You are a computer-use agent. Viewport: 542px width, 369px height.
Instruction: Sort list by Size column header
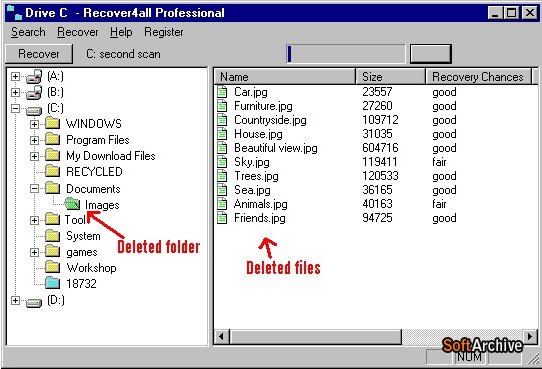[391, 76]
